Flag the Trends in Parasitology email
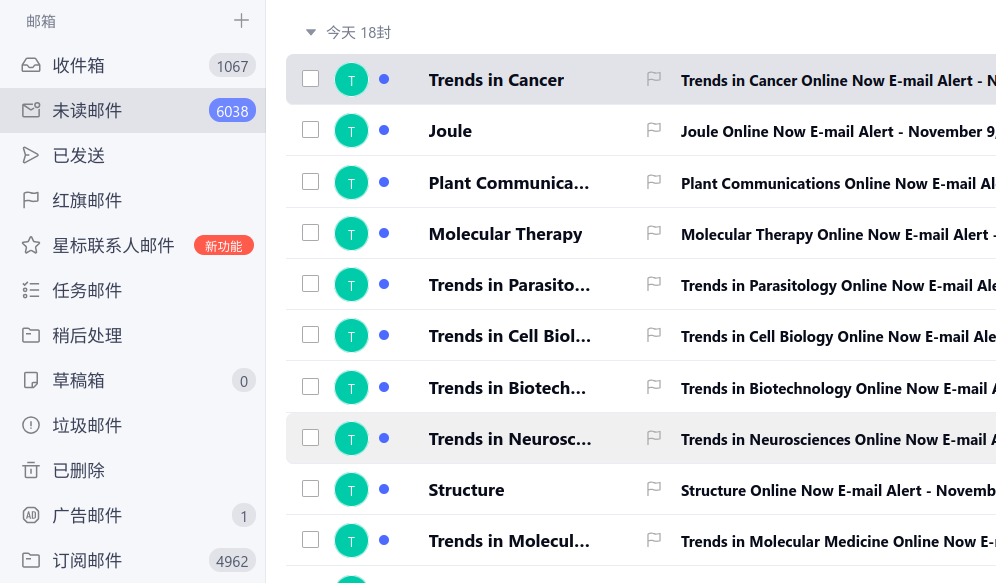The width and height of the screenshot is (996, 583). tap(654, 284)
